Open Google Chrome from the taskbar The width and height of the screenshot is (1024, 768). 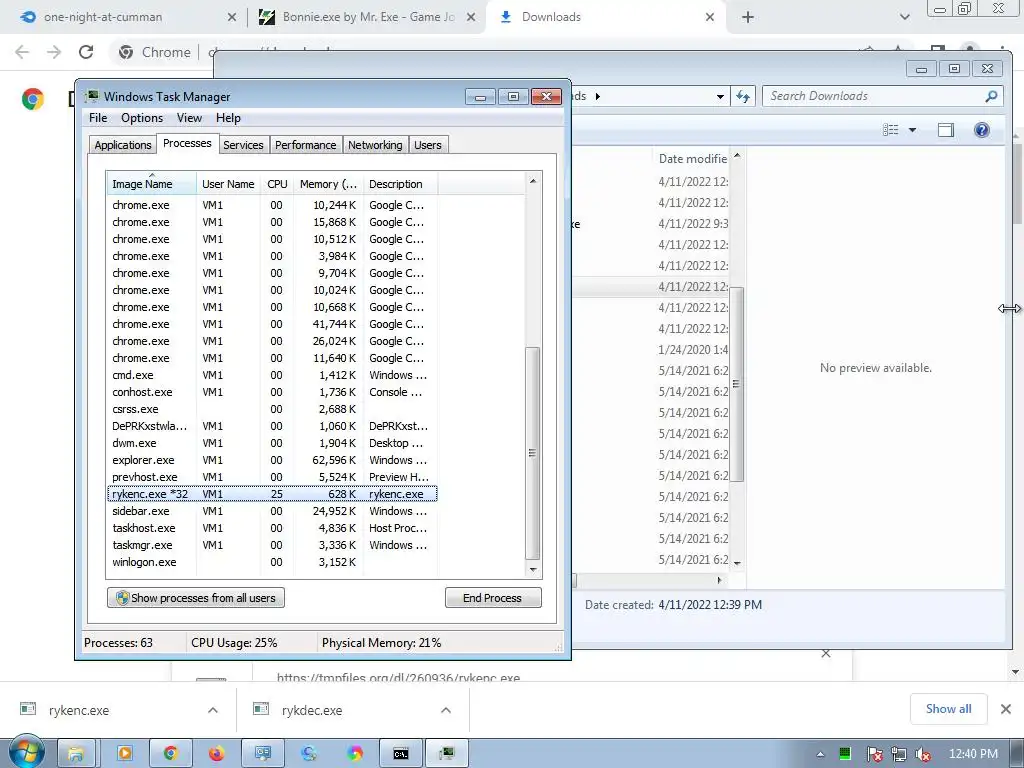click(170, 754)
